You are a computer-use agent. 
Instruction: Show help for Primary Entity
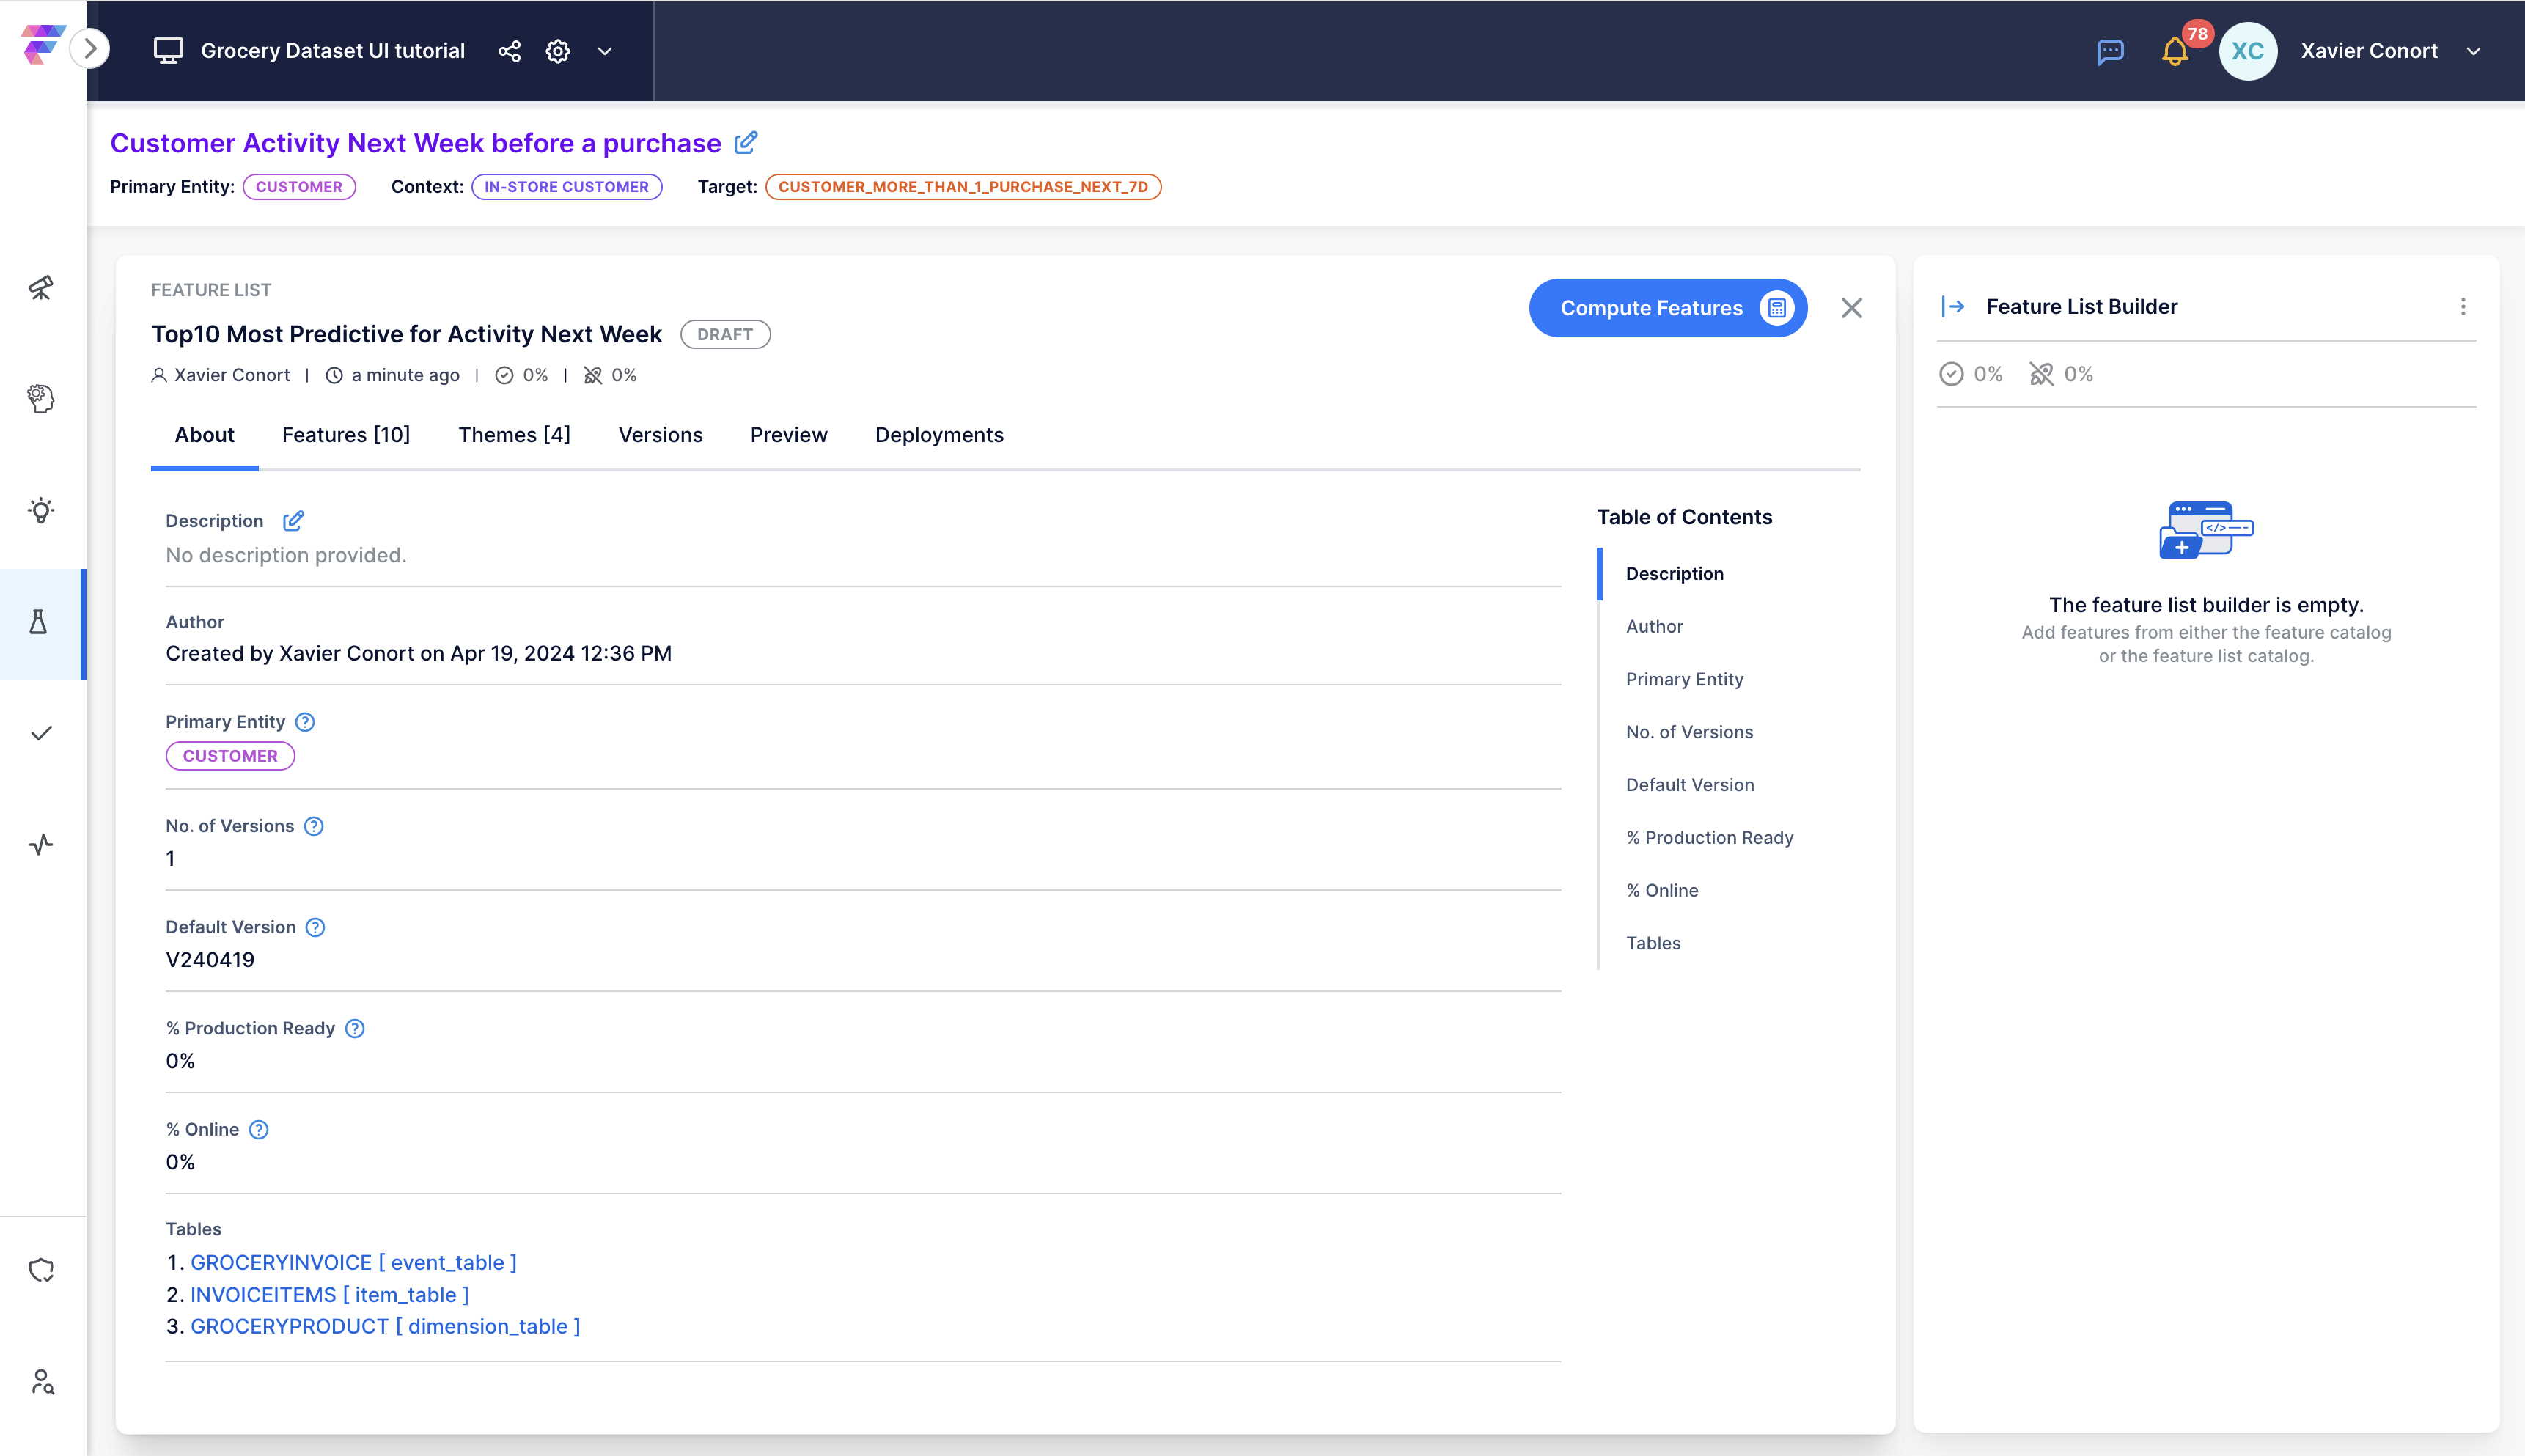point(305,722)
